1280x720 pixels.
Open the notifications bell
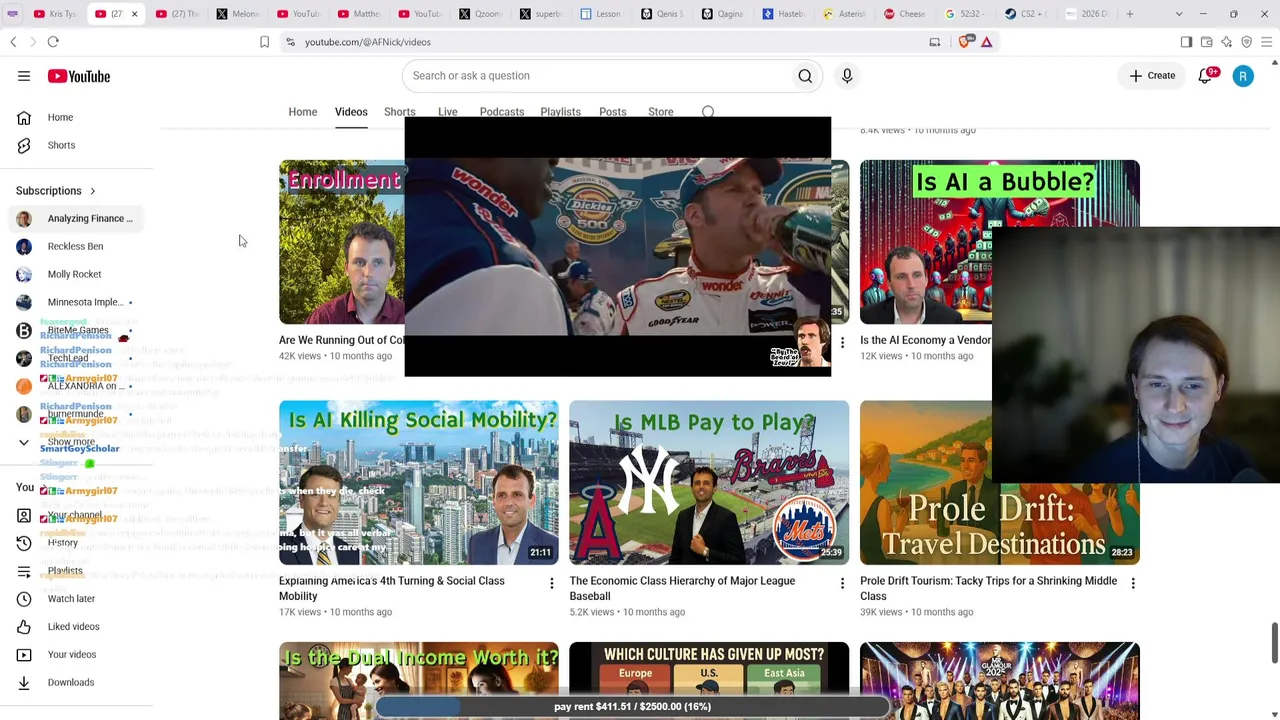pyautogui.click(x=1206, y=76)
